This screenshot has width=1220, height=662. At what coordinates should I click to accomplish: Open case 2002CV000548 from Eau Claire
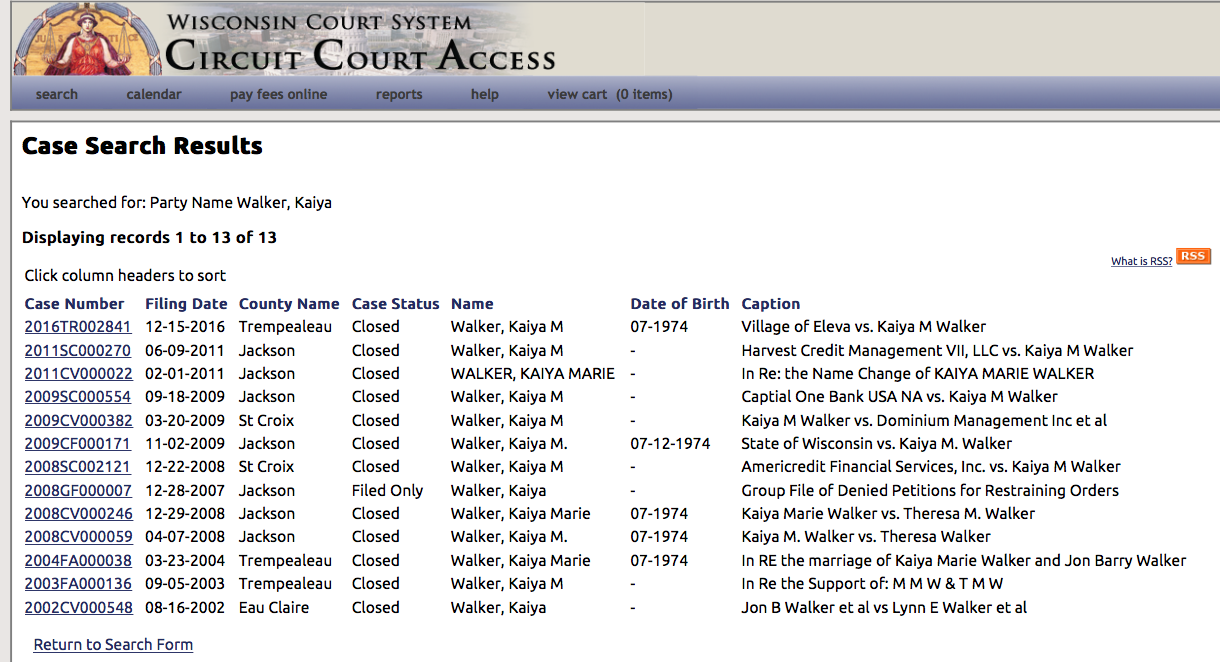(x=78, y=608)
